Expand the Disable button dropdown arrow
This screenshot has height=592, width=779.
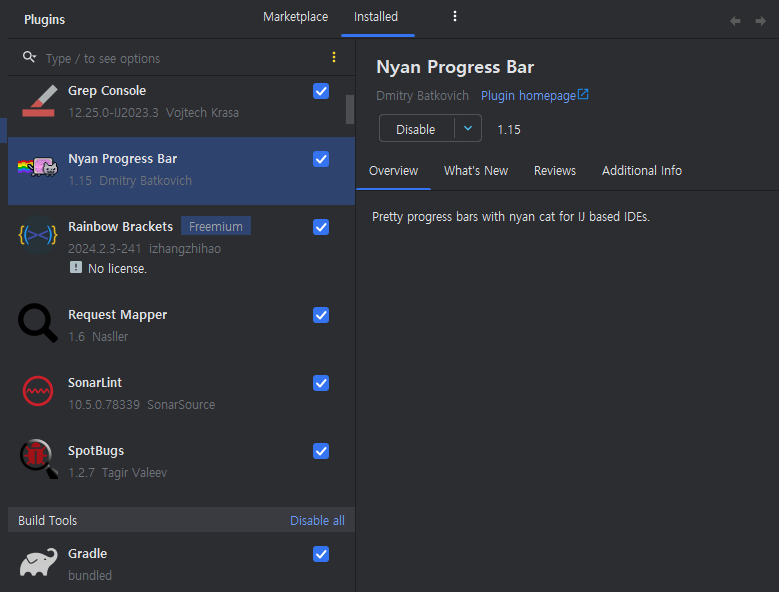tap(468, 128)
